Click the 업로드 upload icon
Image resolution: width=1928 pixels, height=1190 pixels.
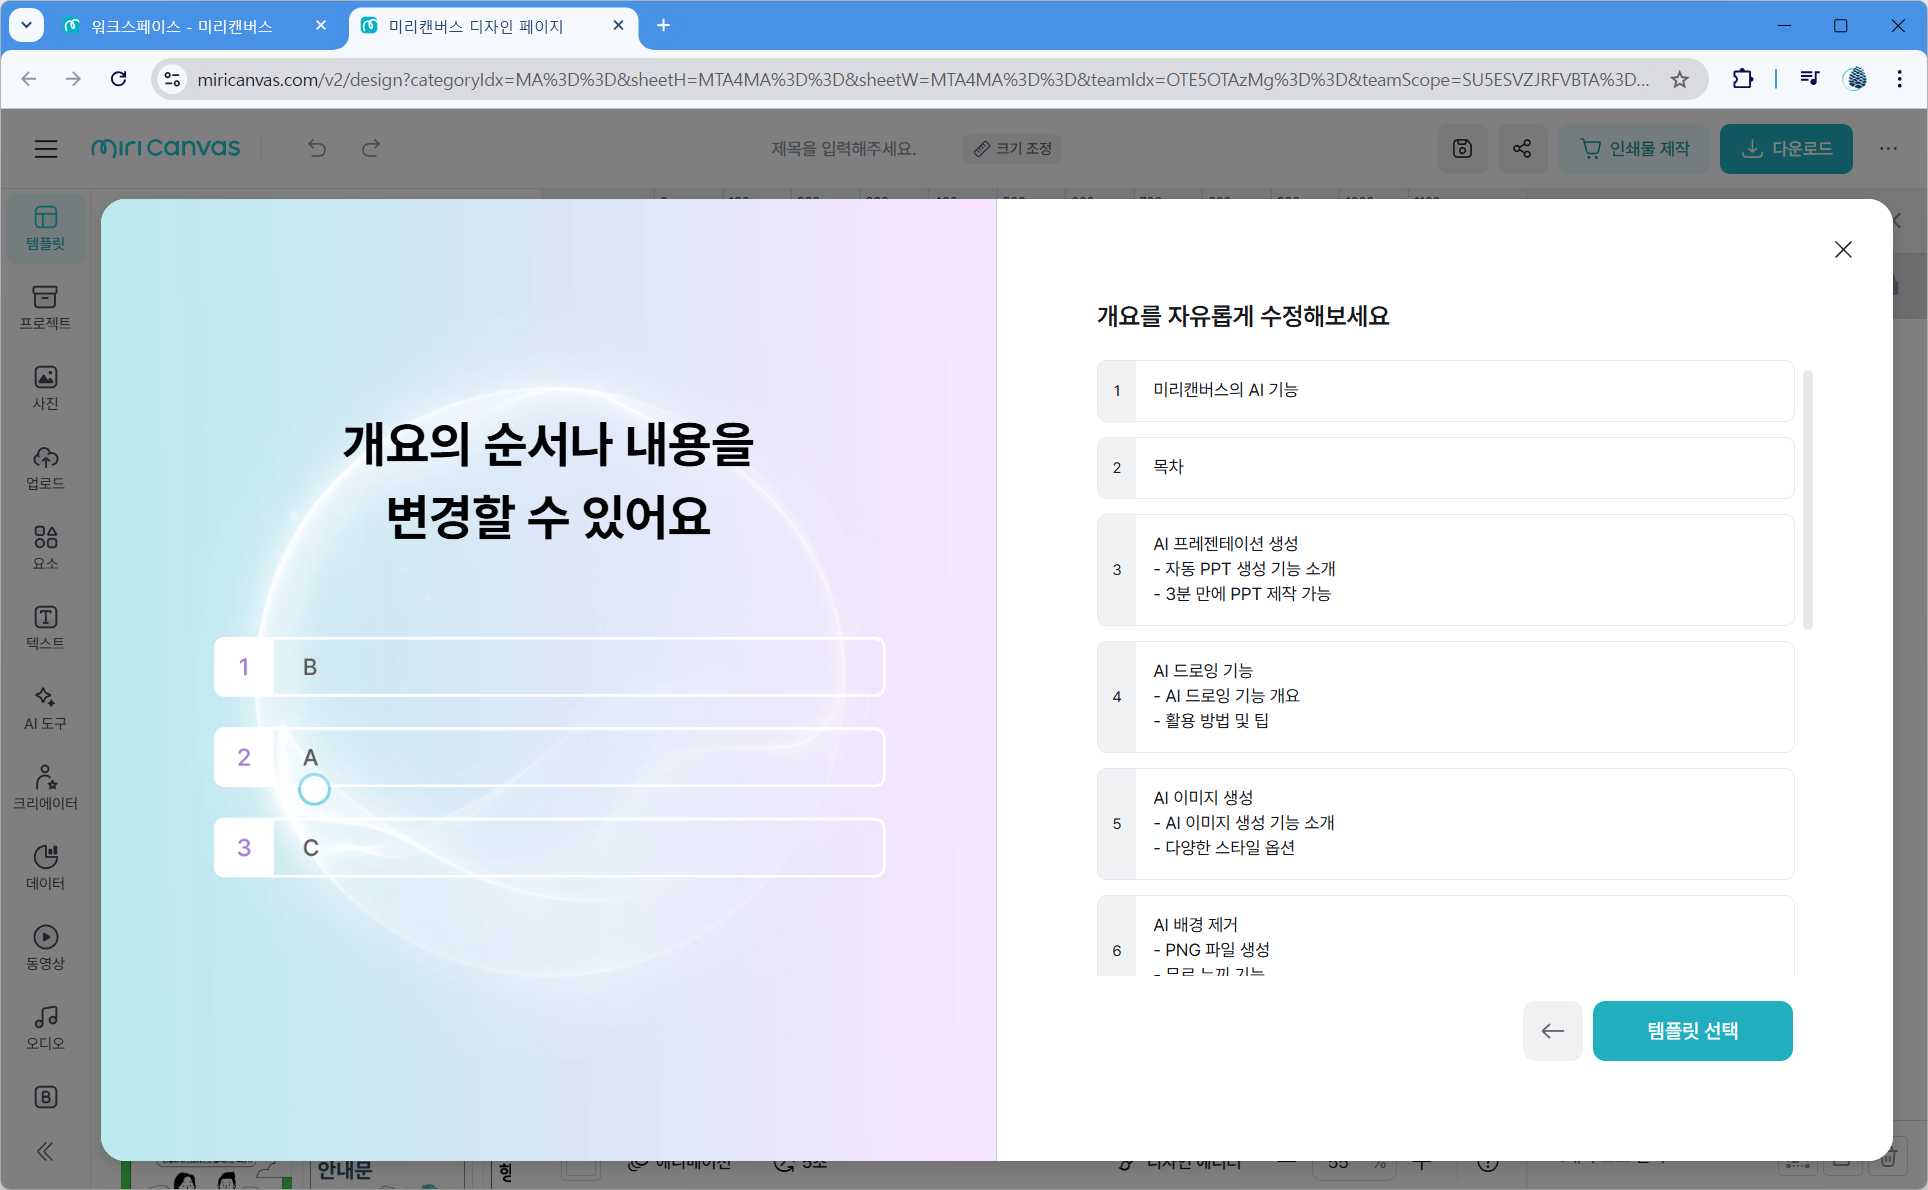(45, 467)
